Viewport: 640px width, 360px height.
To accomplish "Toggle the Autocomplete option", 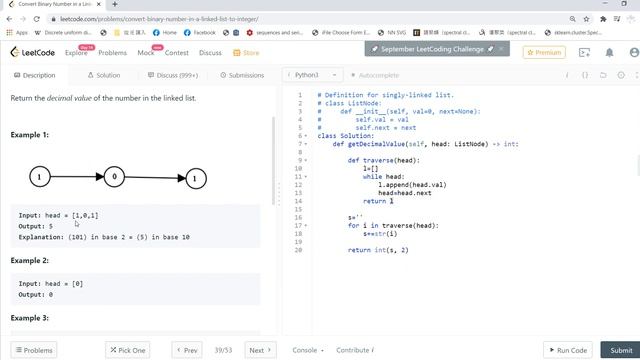I will coord(375,75).
